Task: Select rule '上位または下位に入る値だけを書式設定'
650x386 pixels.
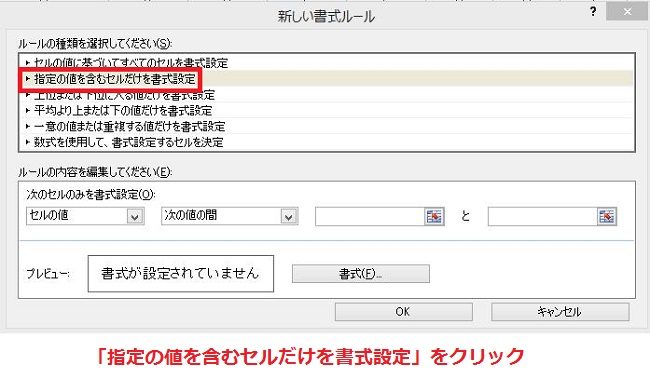Action: (x=327, y=95)
